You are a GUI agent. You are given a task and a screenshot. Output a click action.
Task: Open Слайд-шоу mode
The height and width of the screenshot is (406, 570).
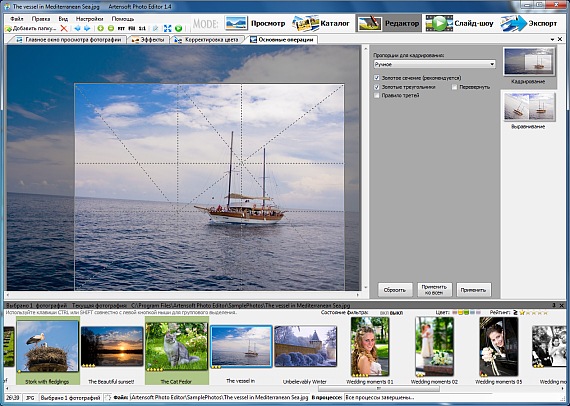coord(460,23)
